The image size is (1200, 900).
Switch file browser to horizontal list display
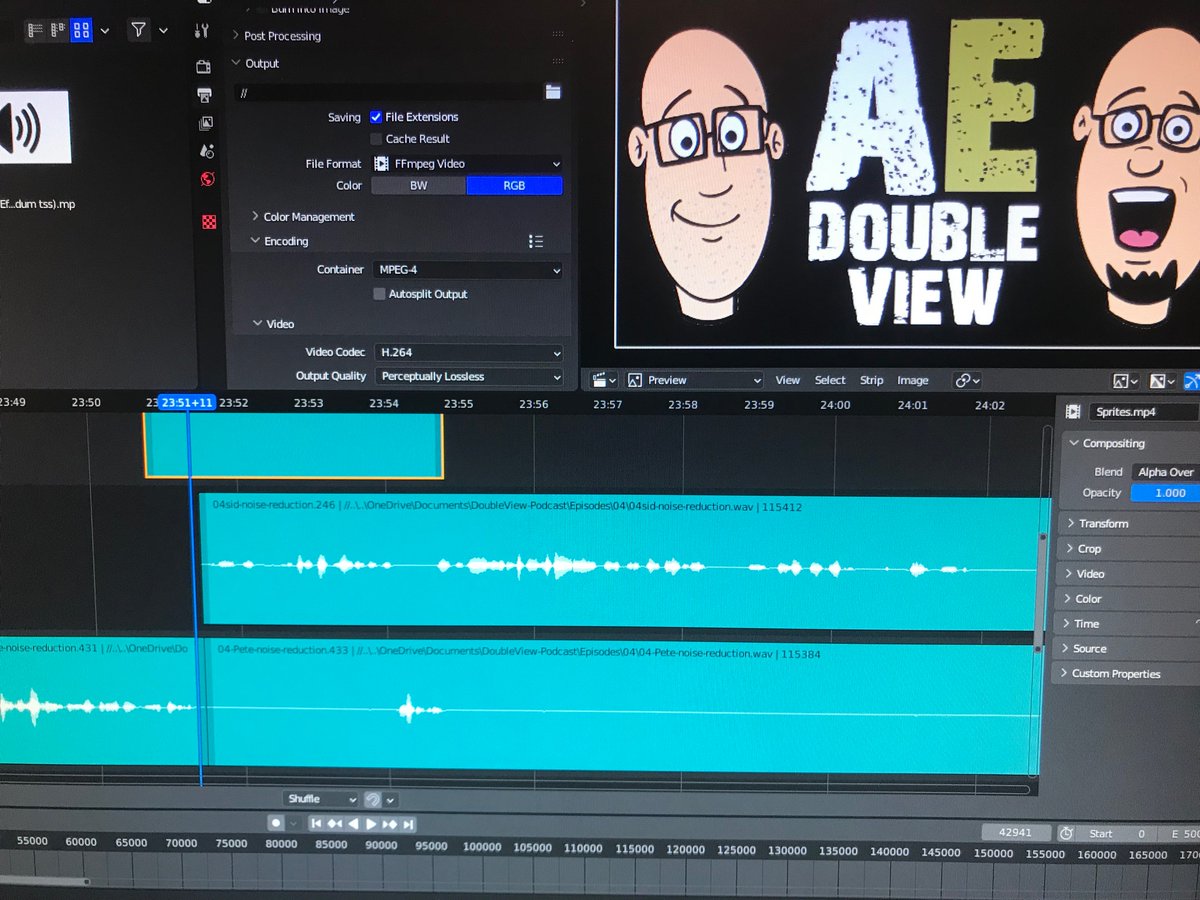[x=59, y=30]
